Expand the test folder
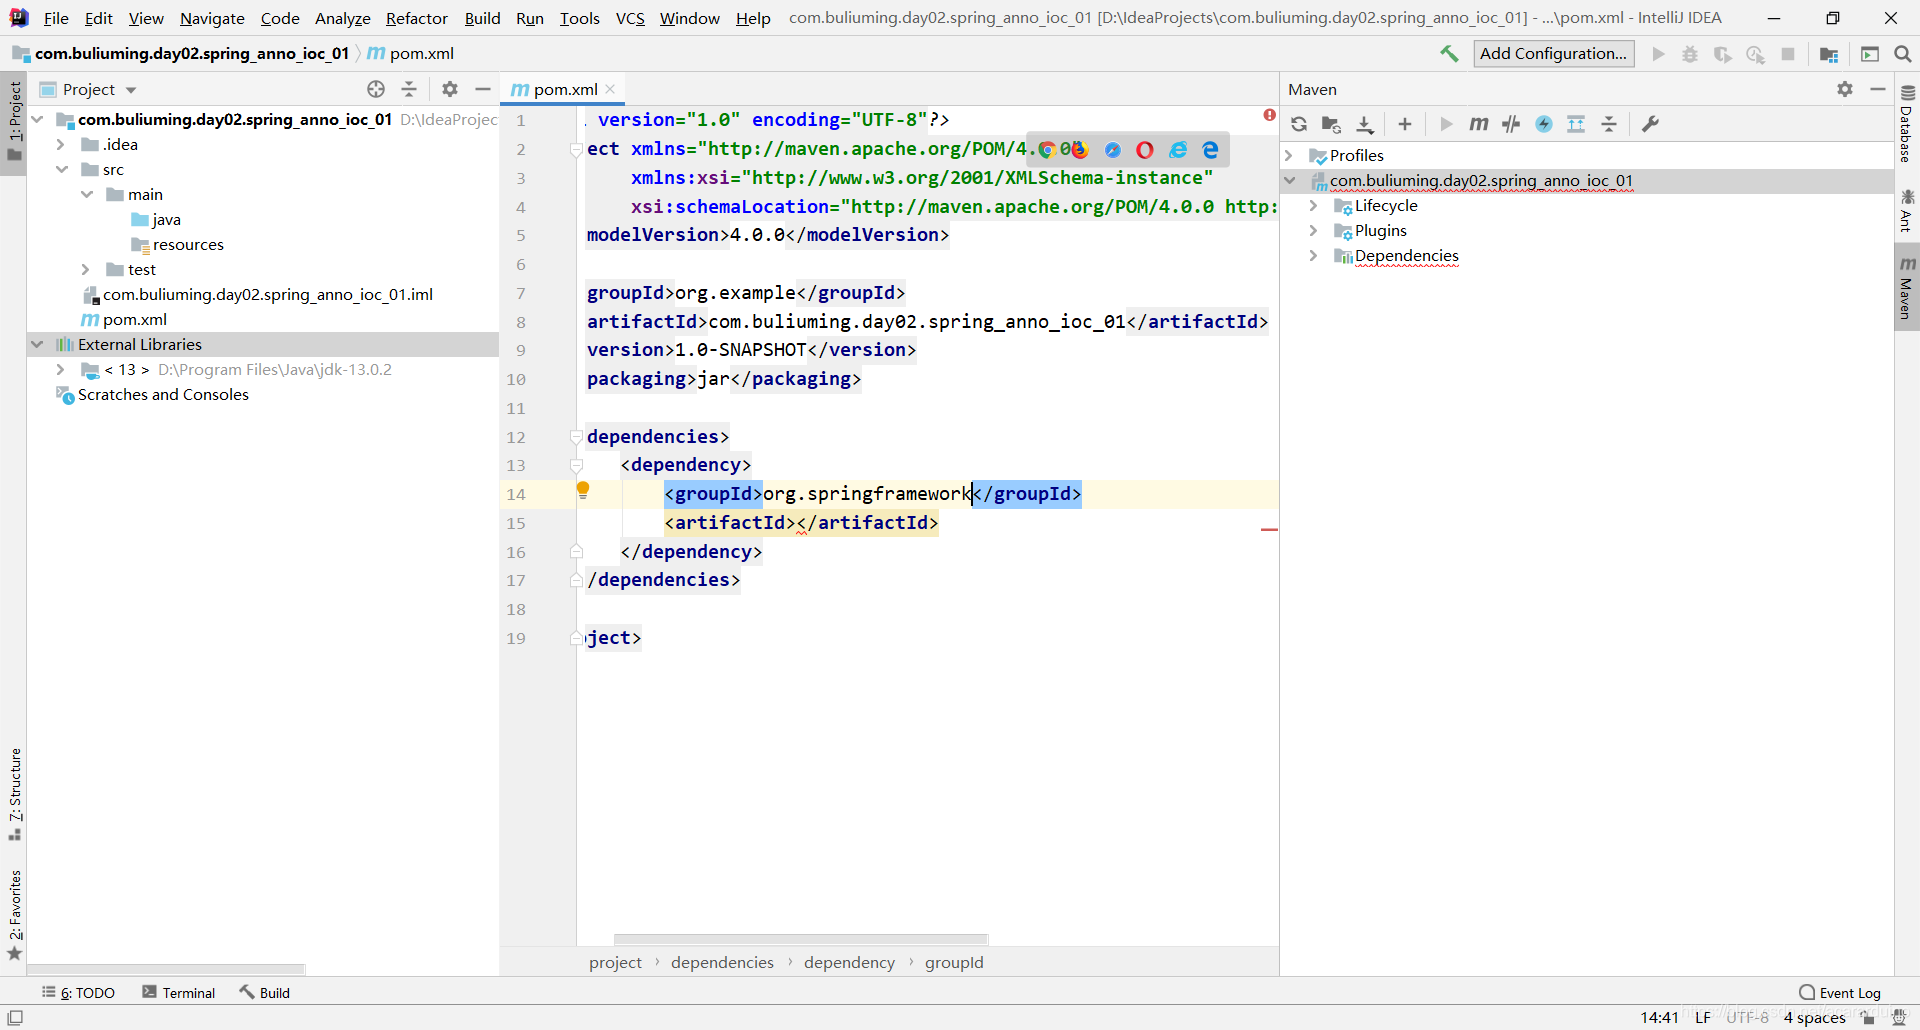The height and width of the screenshot is (1030, 1920). [86, 269]
